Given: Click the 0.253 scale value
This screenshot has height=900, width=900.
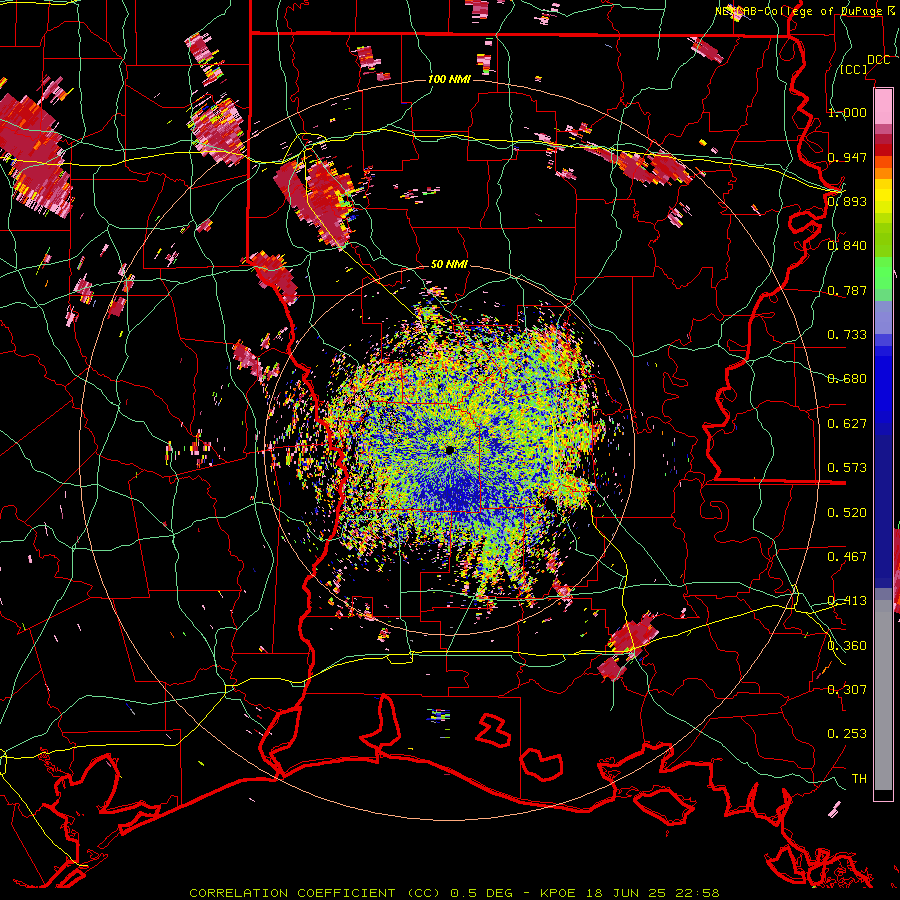Looking at the screenshot, I should (x=847, y=734).
